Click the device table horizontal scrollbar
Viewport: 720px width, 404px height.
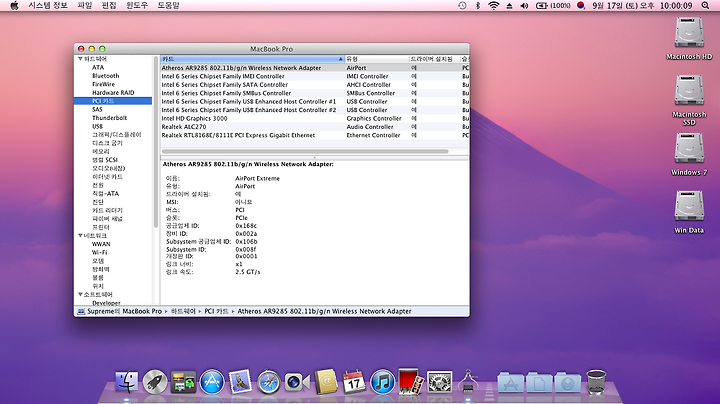pos(305,151)
